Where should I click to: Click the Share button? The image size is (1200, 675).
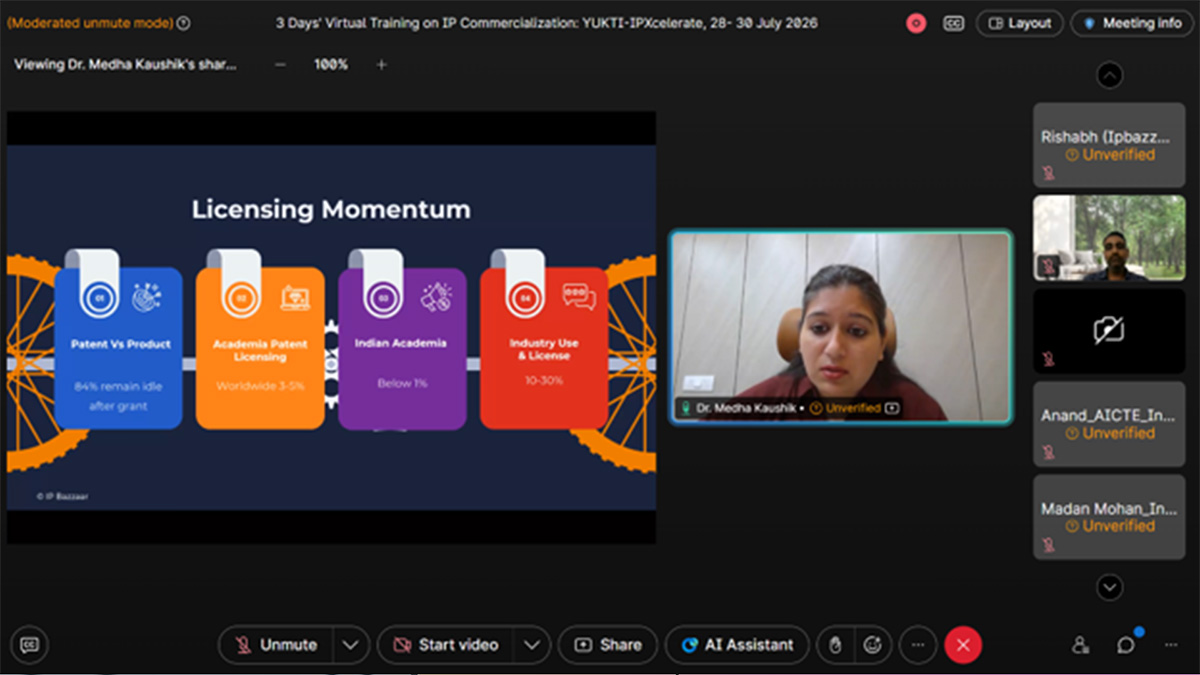[x=608, y=645]
